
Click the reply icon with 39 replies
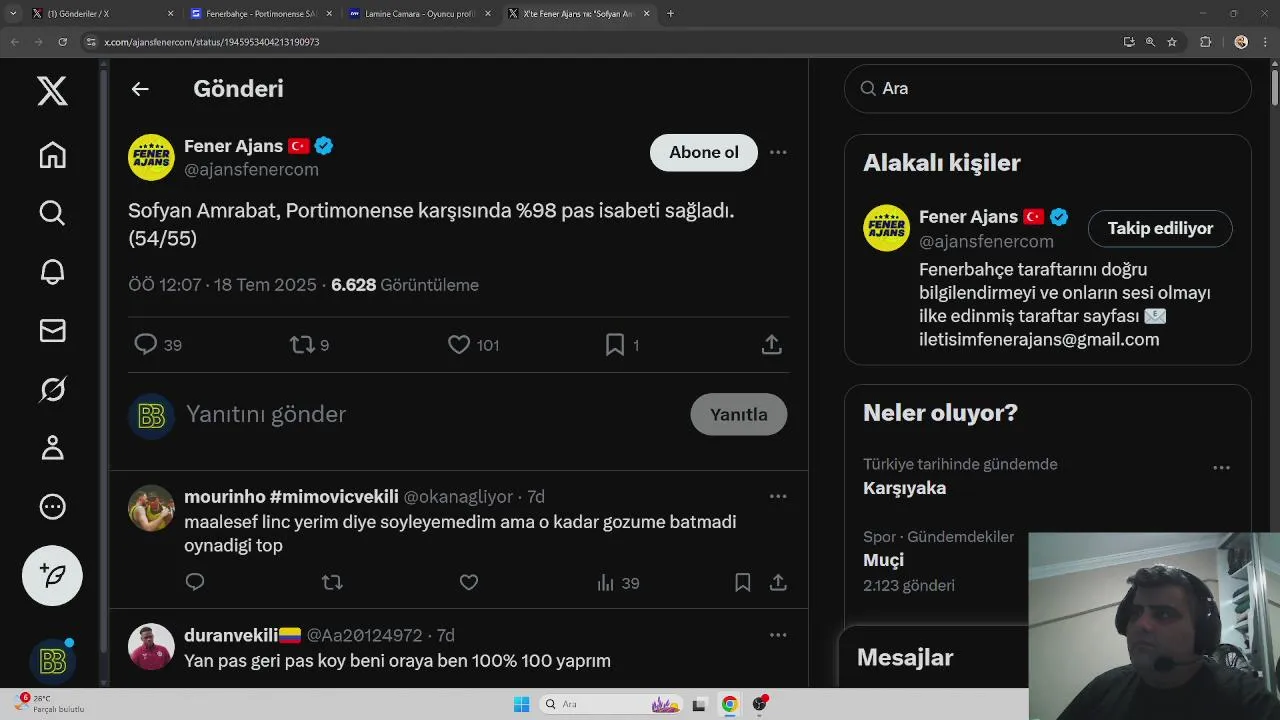146,344
